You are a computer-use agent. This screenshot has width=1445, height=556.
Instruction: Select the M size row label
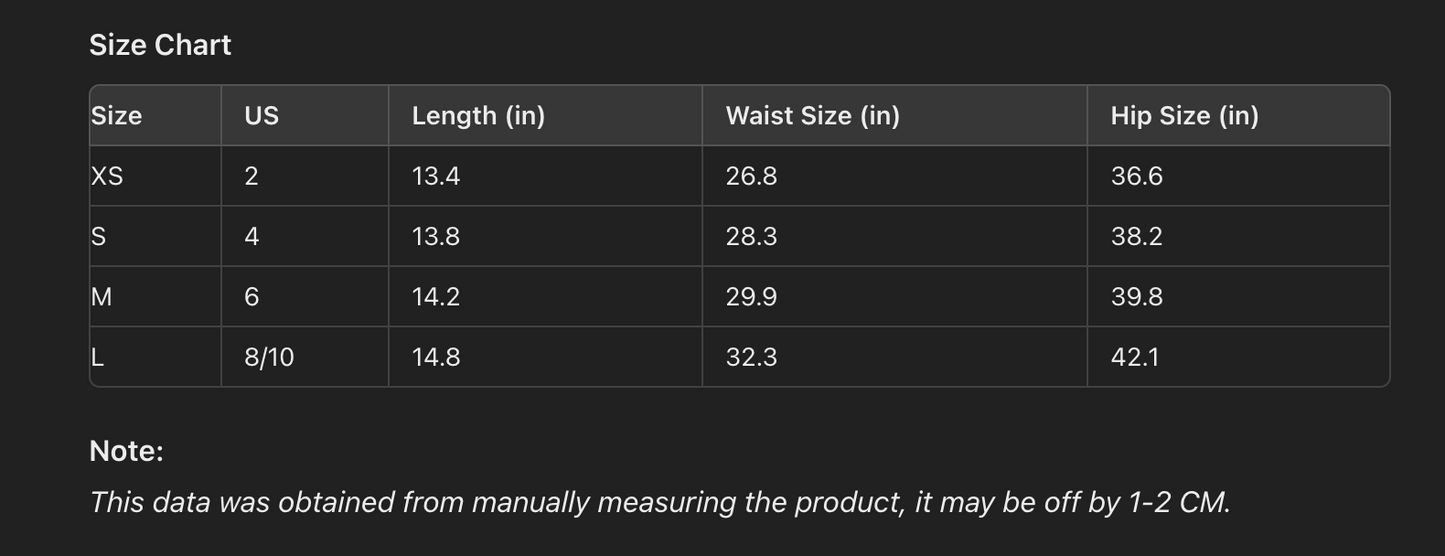point(101,297)
